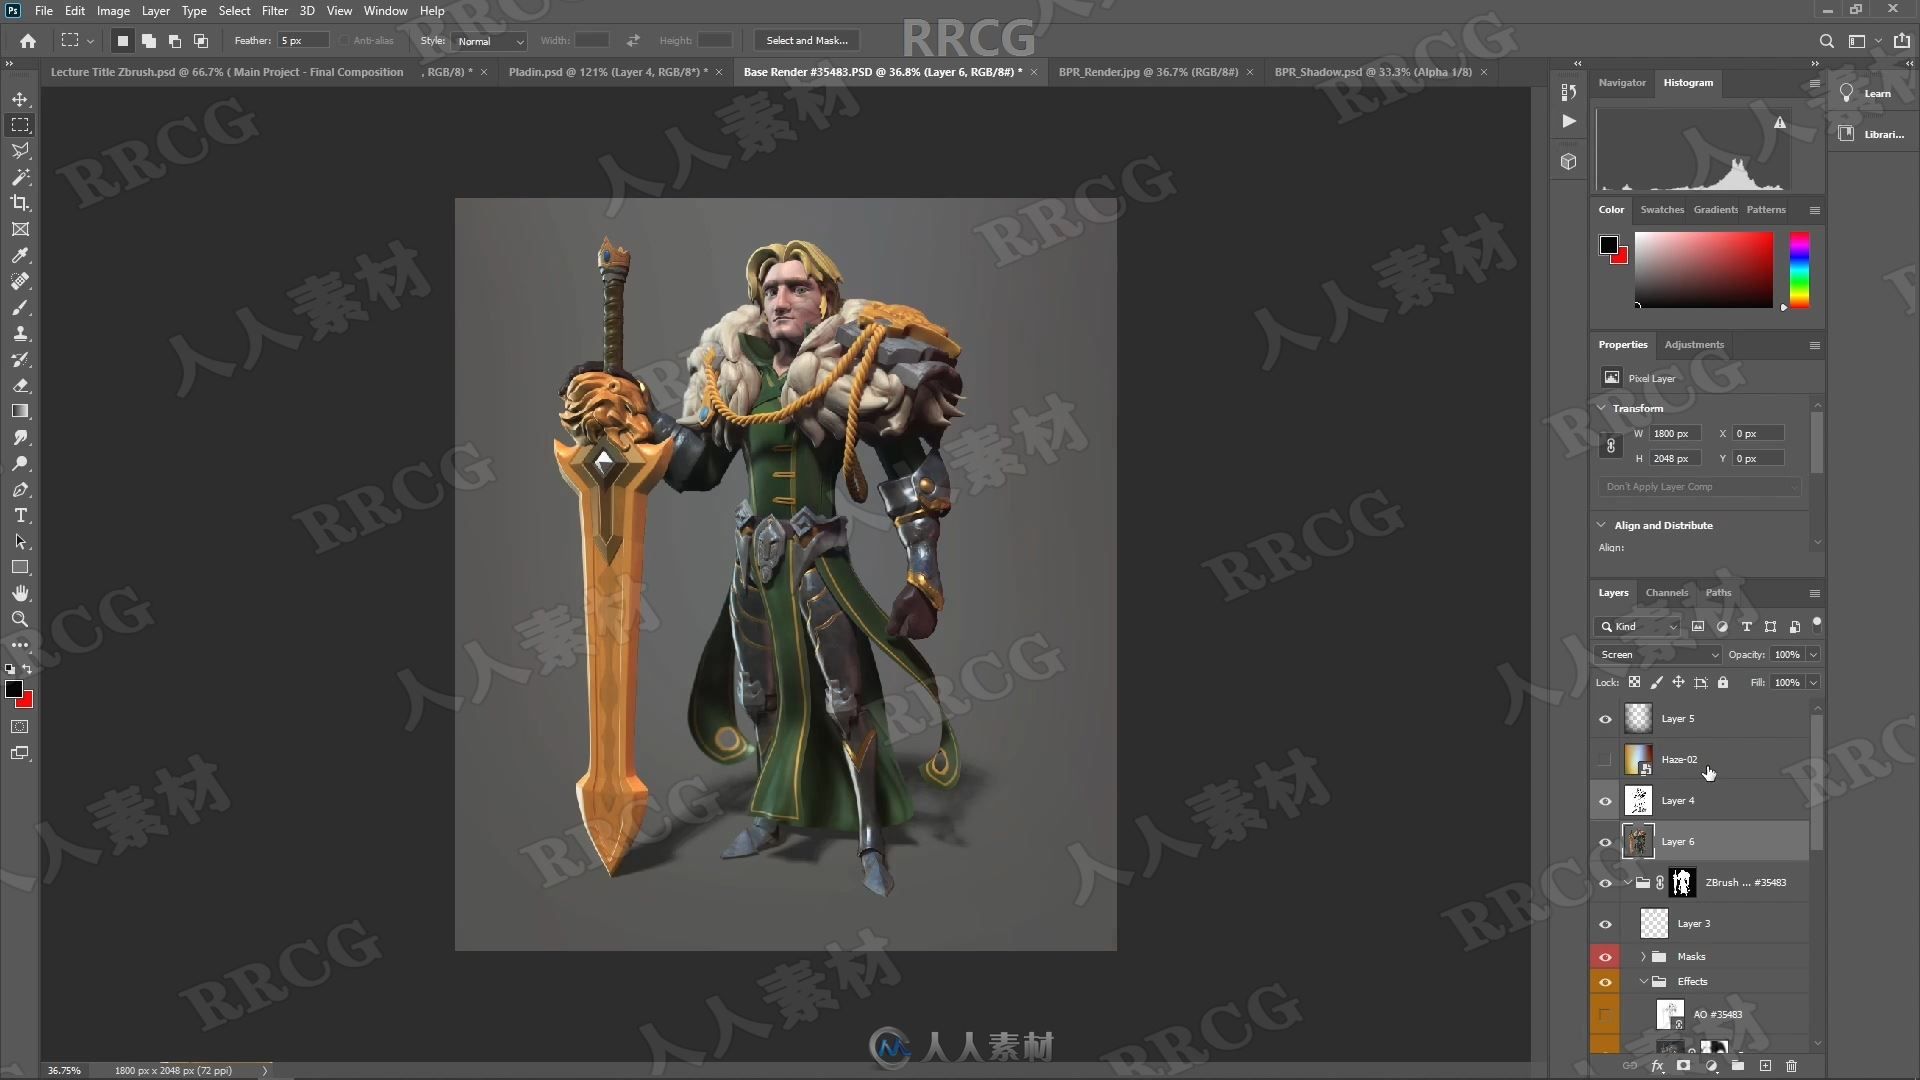Select the Eyedropper tool
Viewport: 1920px width, 1080px height.
click(x=18, y=255)
